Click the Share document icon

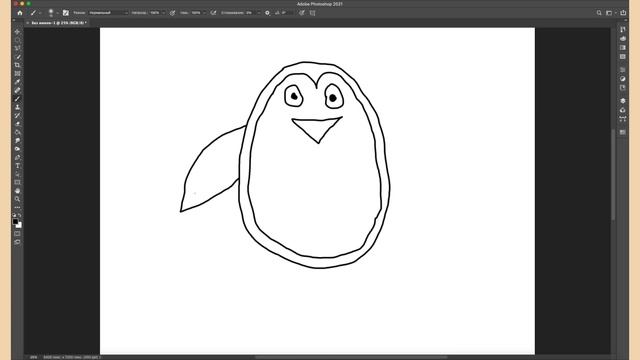[623, 13]
